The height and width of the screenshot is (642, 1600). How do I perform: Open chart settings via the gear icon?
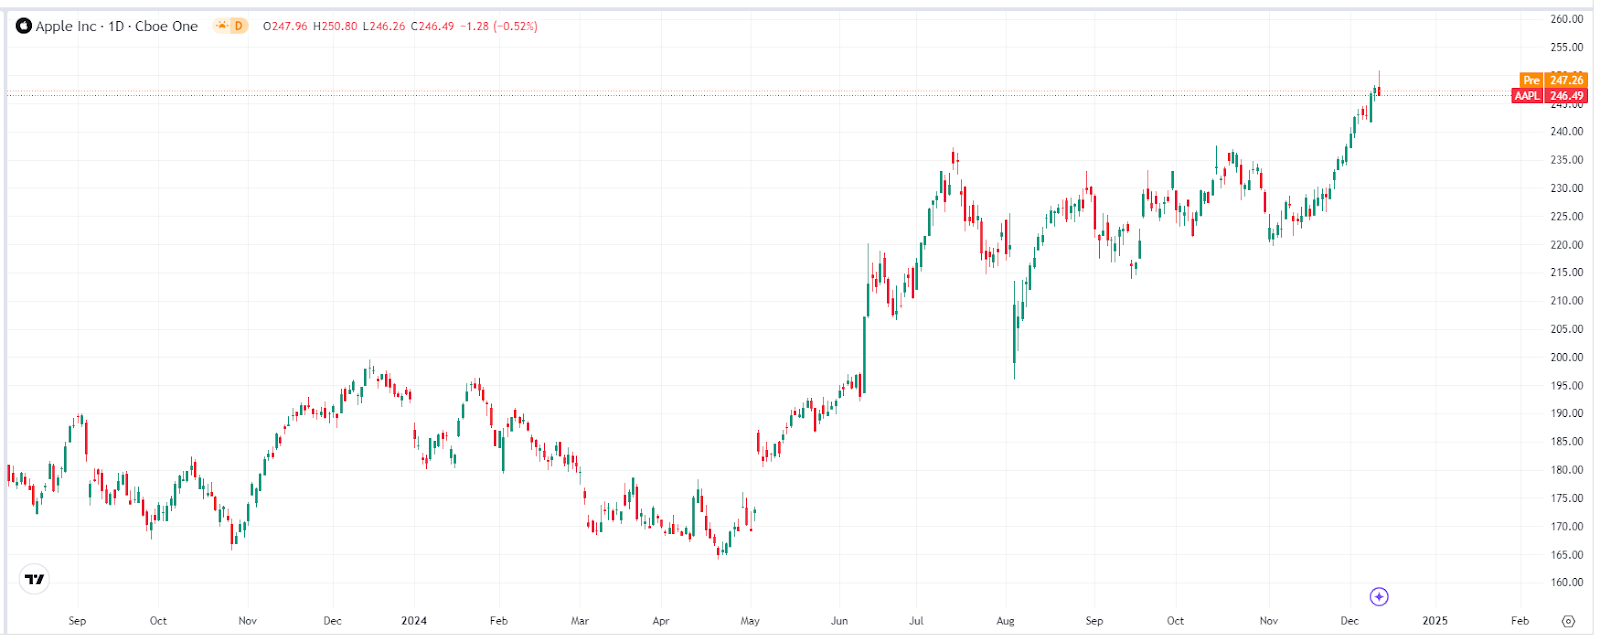(x=1569, y=621)
